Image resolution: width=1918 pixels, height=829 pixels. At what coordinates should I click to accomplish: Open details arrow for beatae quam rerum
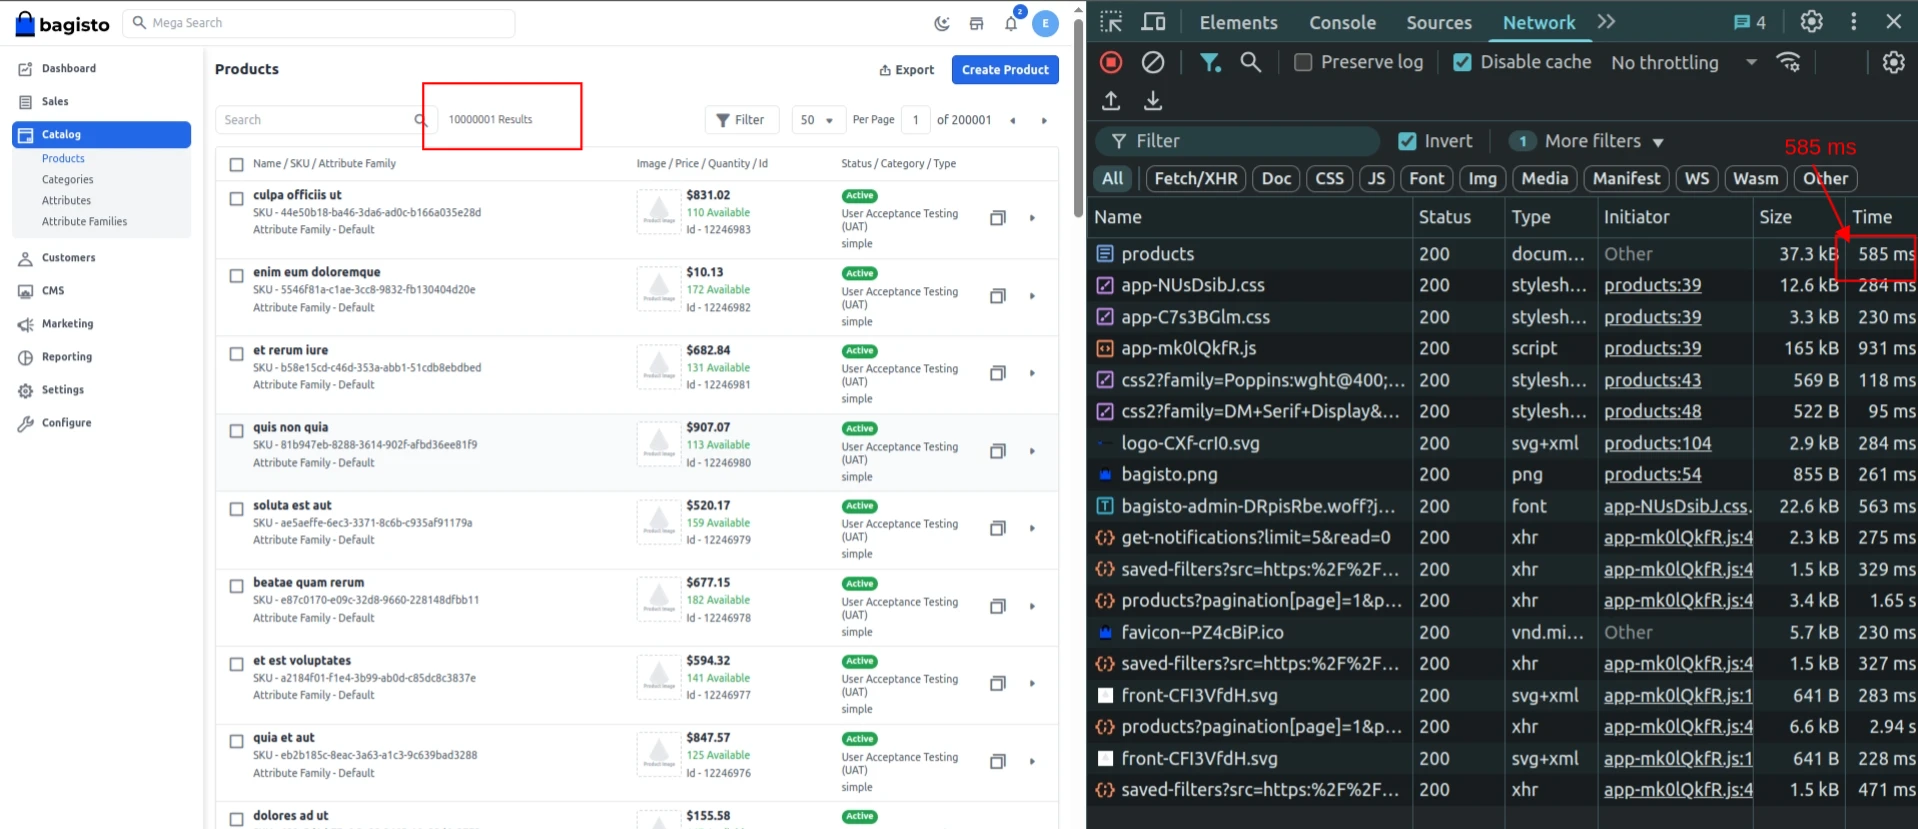(1032, 606)
